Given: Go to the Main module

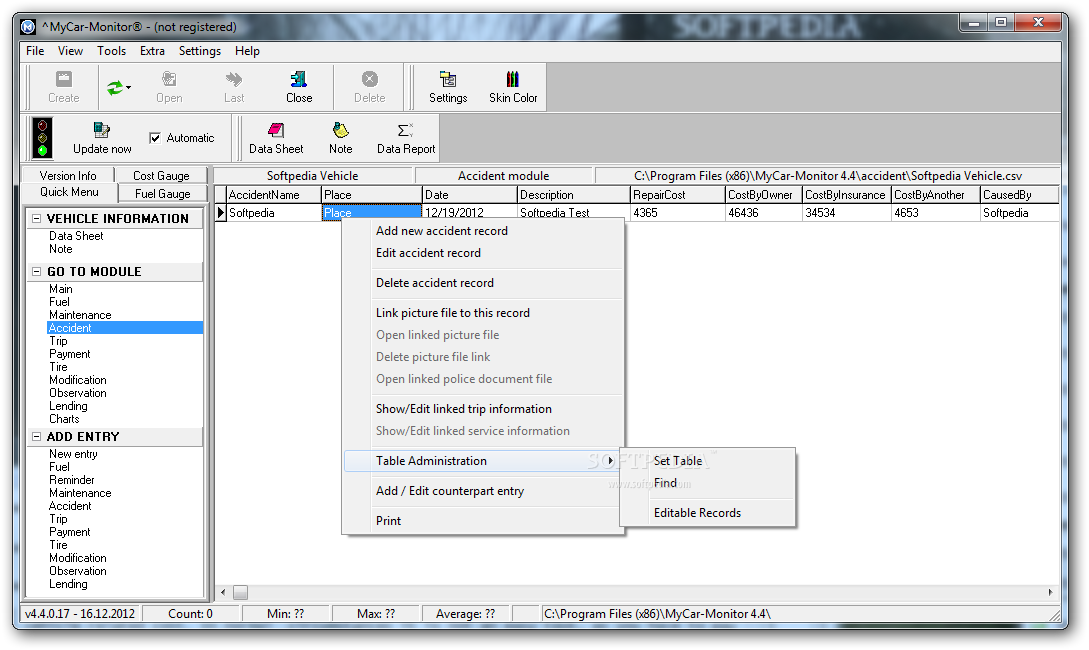Looking at the screenshot, I should 60,289.
